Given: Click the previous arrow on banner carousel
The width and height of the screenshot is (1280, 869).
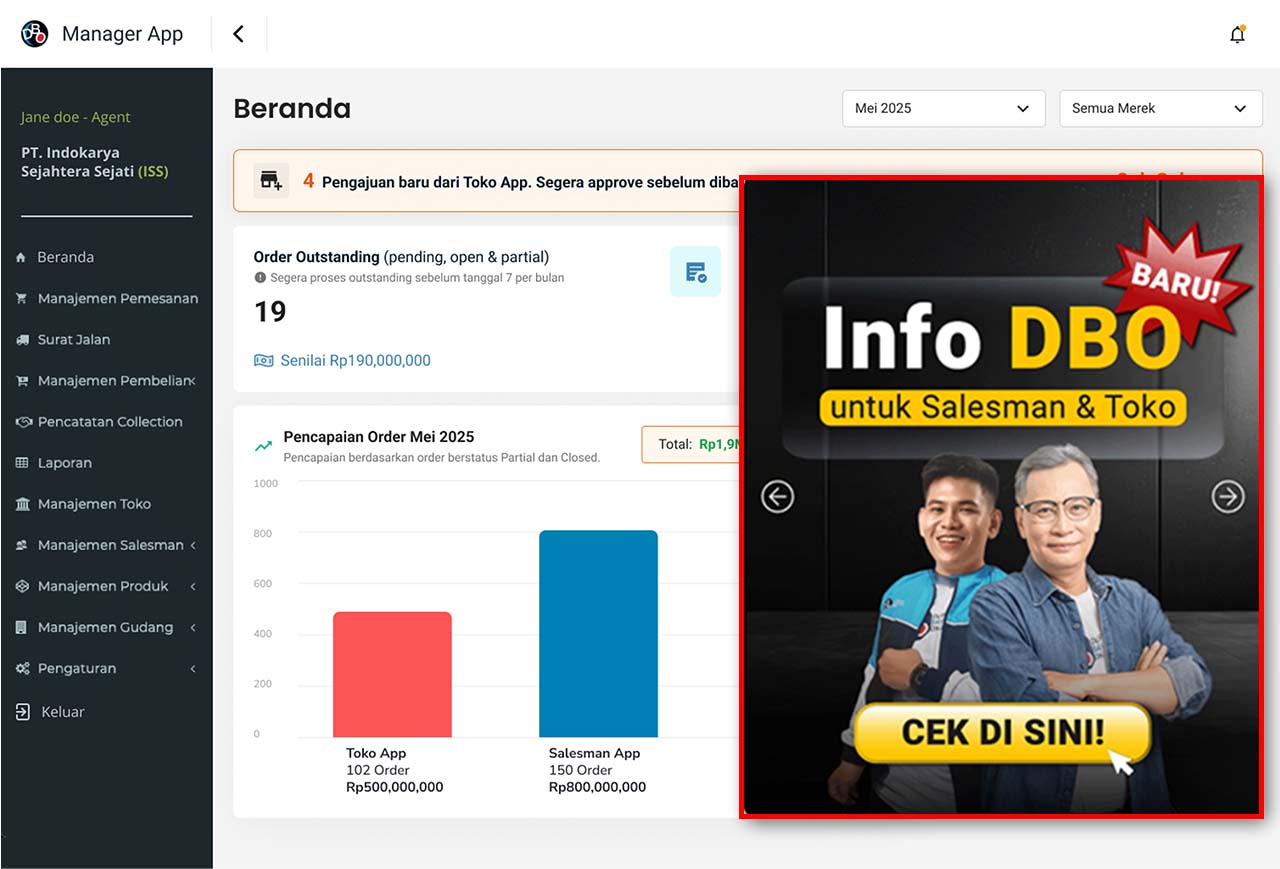Looking at the screenshot, I should (x=777, y=496).
